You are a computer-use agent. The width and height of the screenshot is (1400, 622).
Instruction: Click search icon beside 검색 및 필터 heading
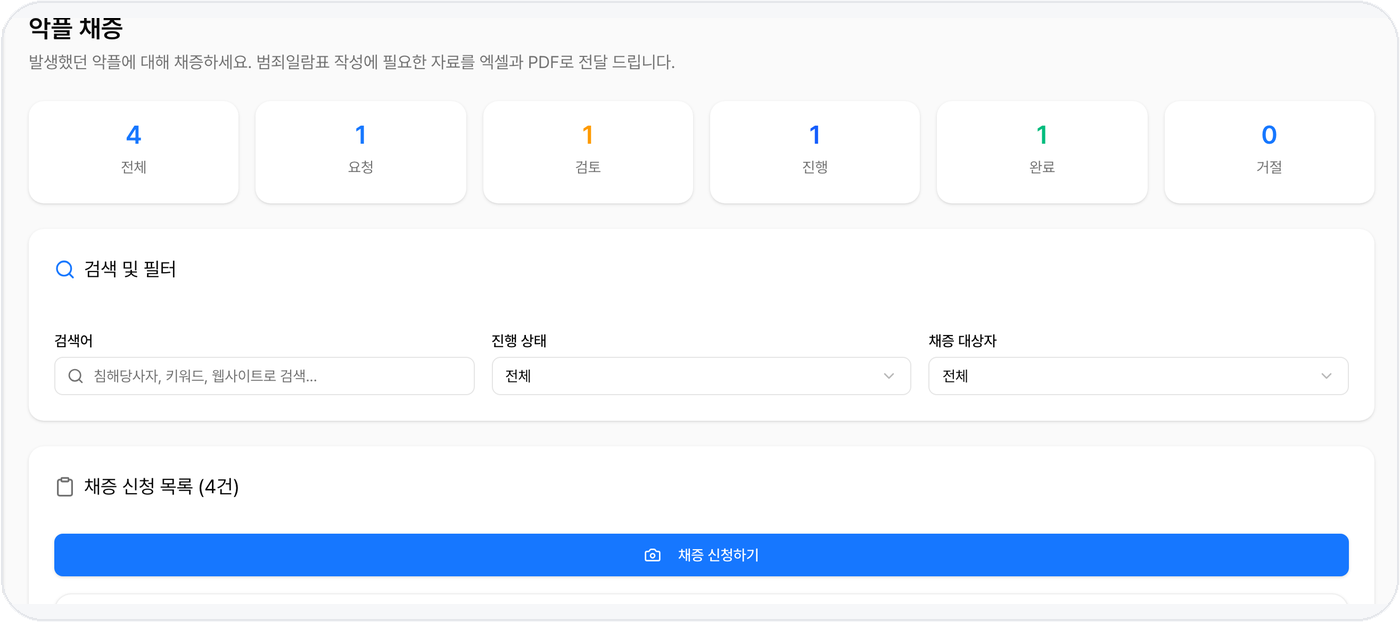point(65,270)
